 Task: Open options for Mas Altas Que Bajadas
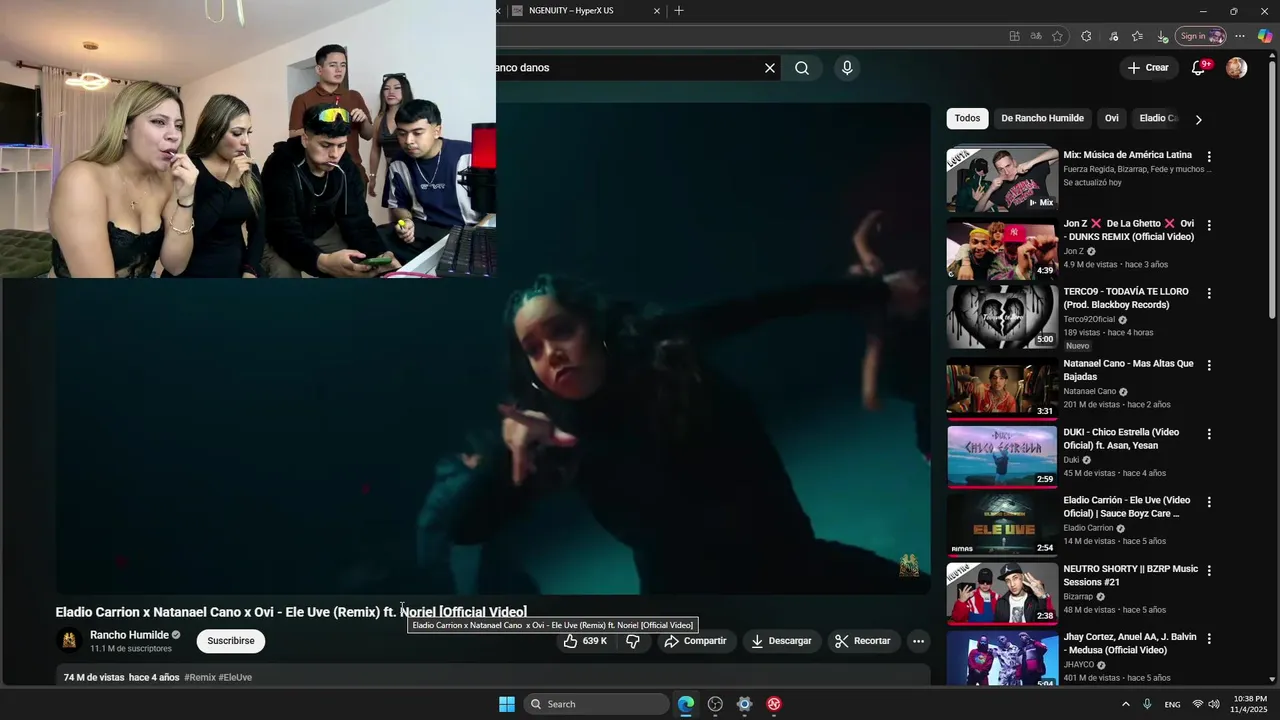1209,365
